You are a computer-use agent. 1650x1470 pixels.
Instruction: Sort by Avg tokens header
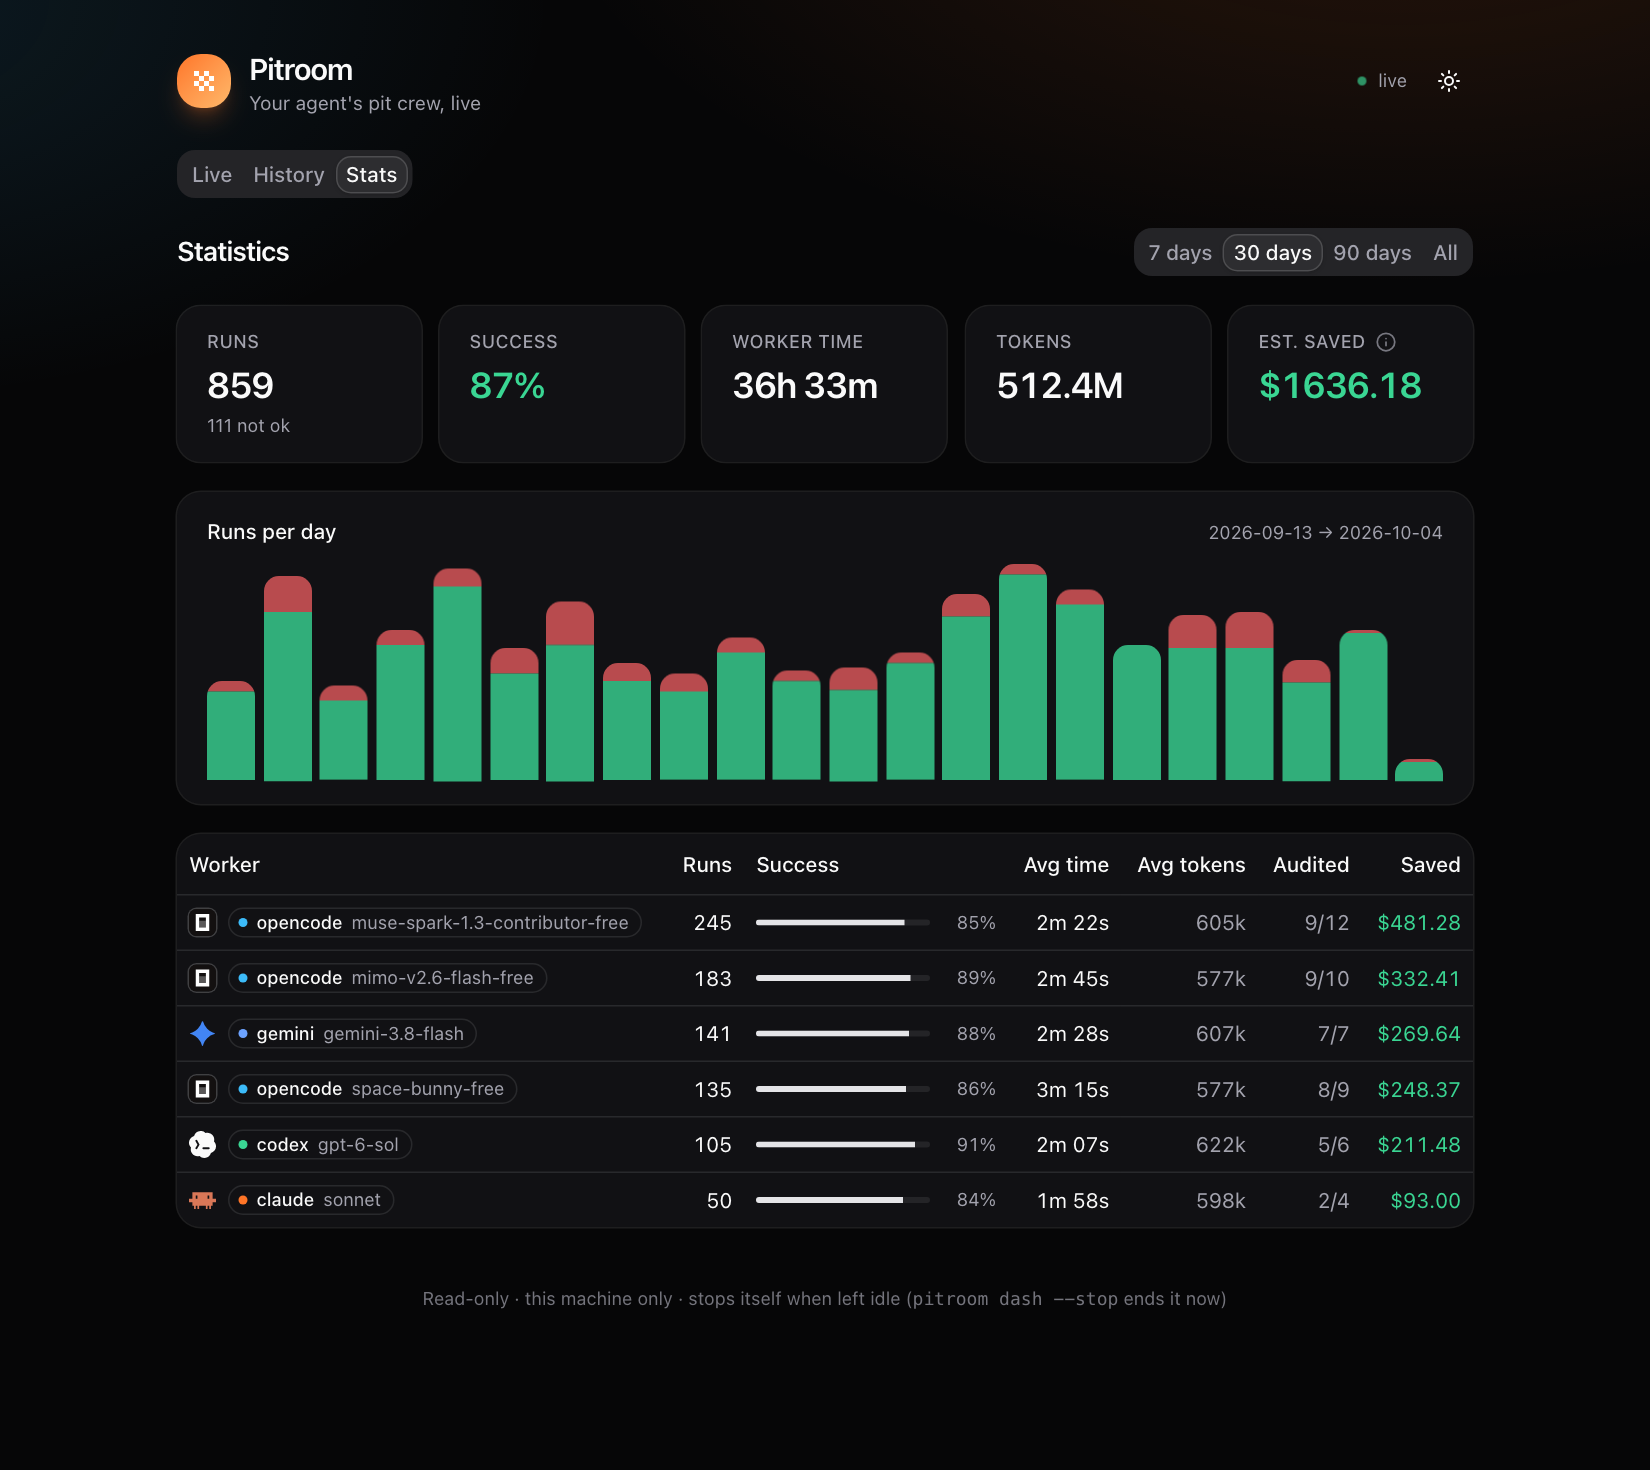coord(1191,865)
